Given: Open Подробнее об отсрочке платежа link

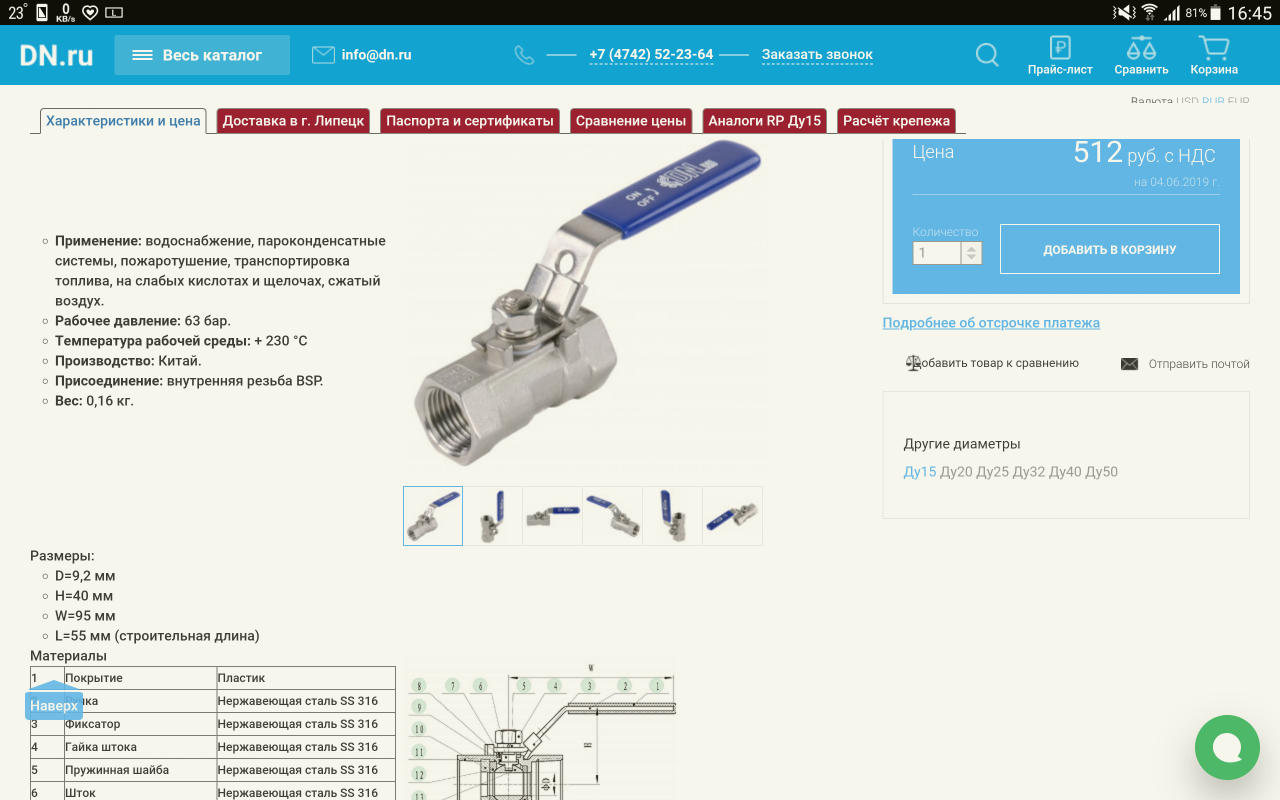Looking at the screenshot, I should point(991,323).
